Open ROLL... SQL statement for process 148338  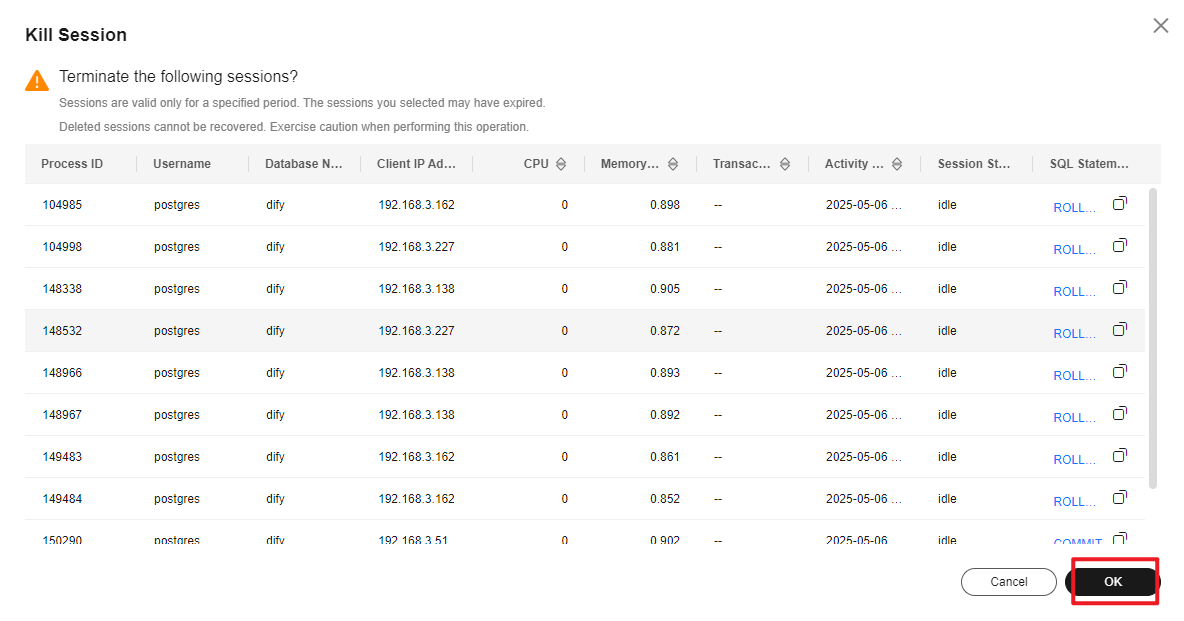tap(1075, 292)
